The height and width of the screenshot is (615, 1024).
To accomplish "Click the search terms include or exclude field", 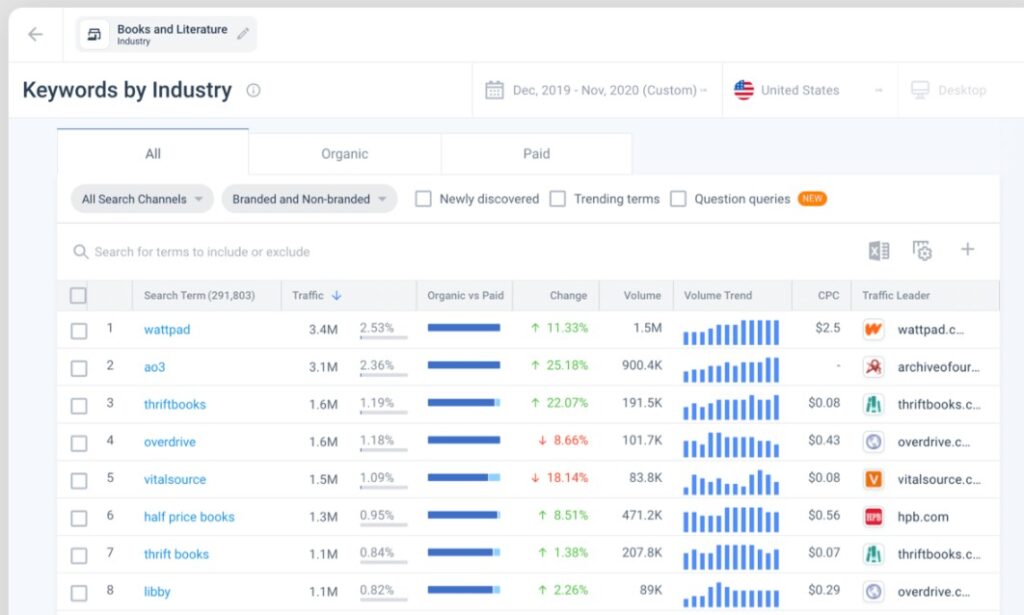I will pyautogui.click(x=202, y=251).
